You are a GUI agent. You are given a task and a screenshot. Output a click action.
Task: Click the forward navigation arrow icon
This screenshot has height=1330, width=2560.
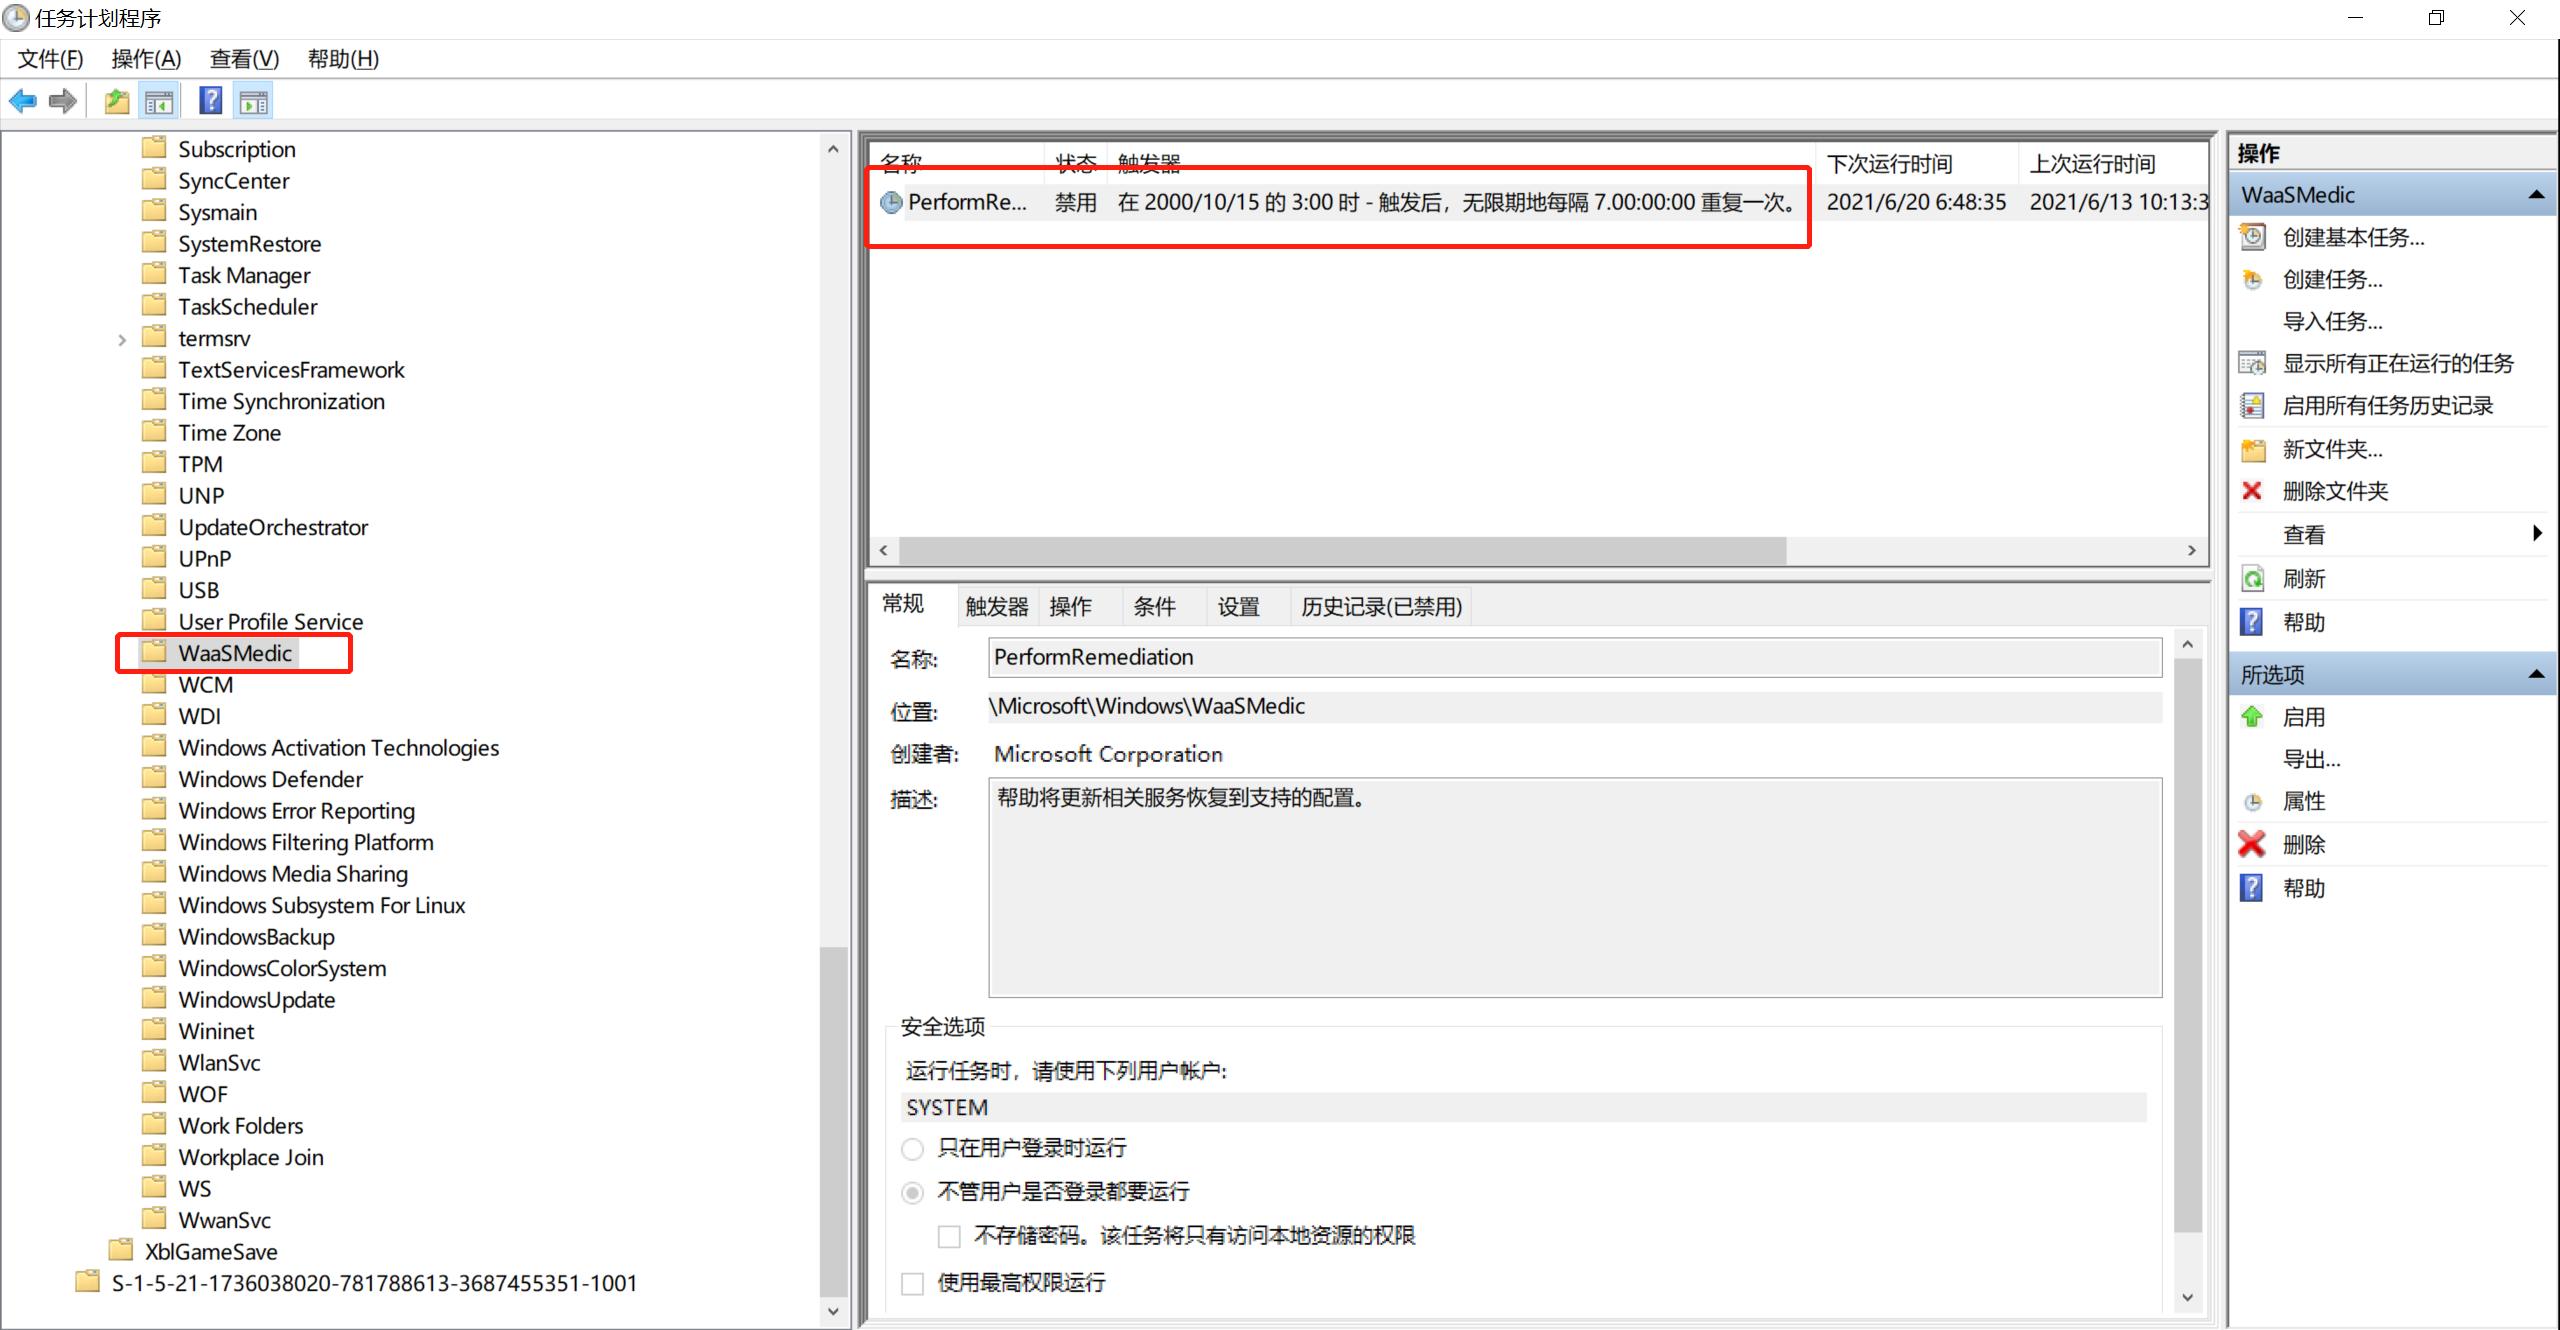click(62, 100)
